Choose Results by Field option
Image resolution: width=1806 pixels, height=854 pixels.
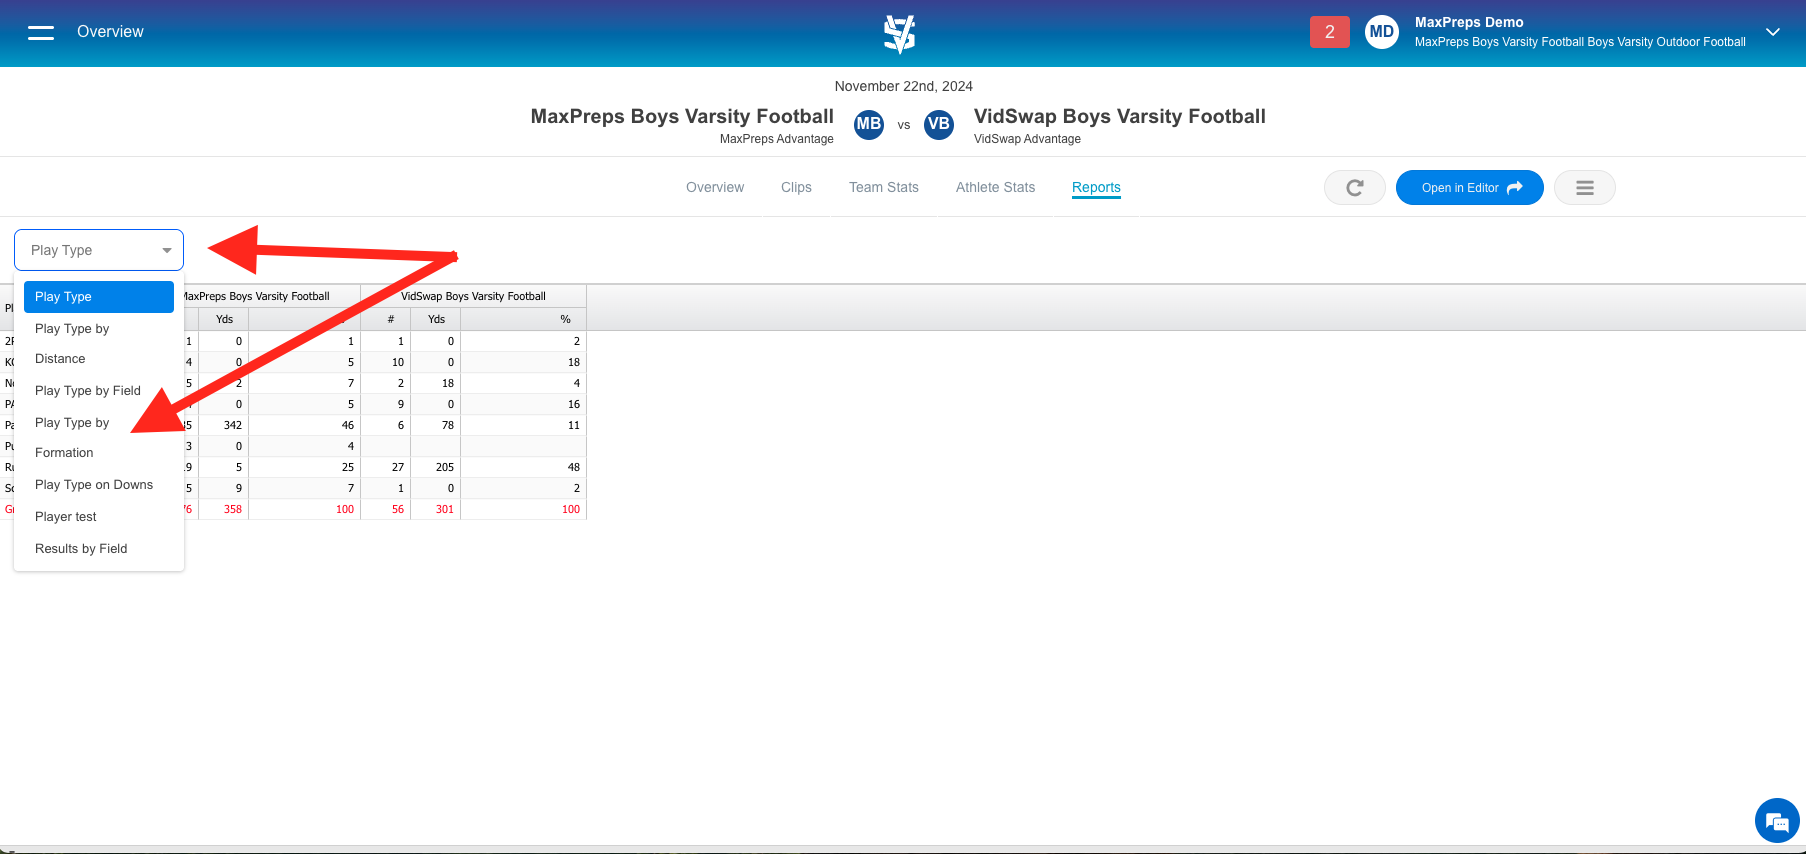(x=99, y=549)
